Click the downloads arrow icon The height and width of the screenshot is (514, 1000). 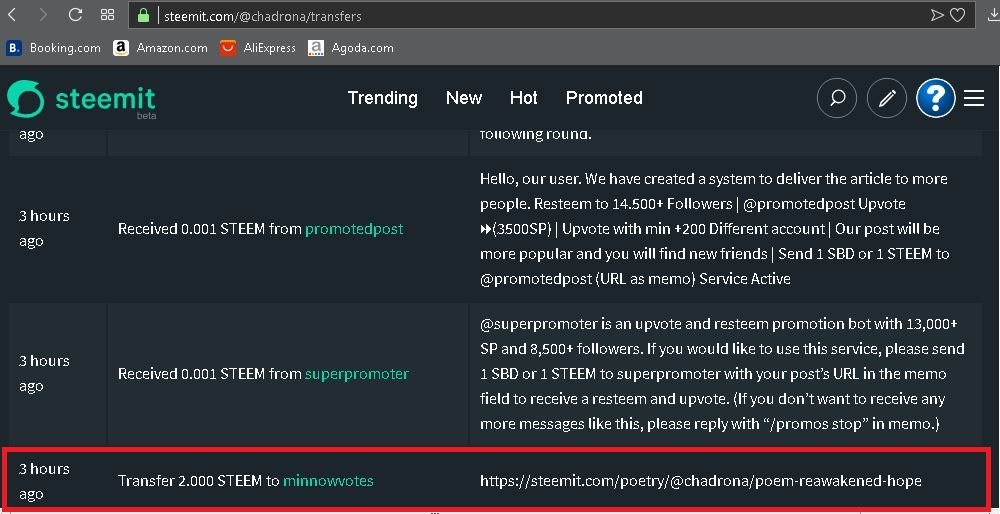[x=994, y=15]
